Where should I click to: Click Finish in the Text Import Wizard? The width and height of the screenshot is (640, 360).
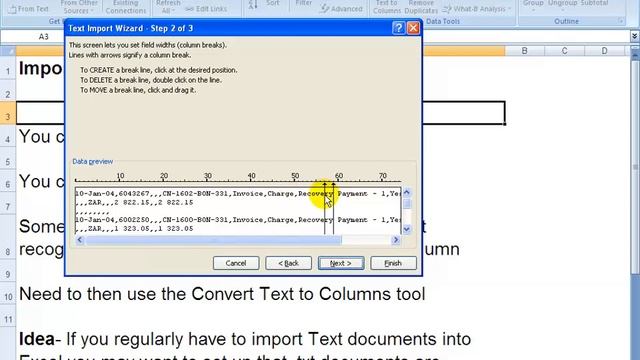[x=393, y=263]
